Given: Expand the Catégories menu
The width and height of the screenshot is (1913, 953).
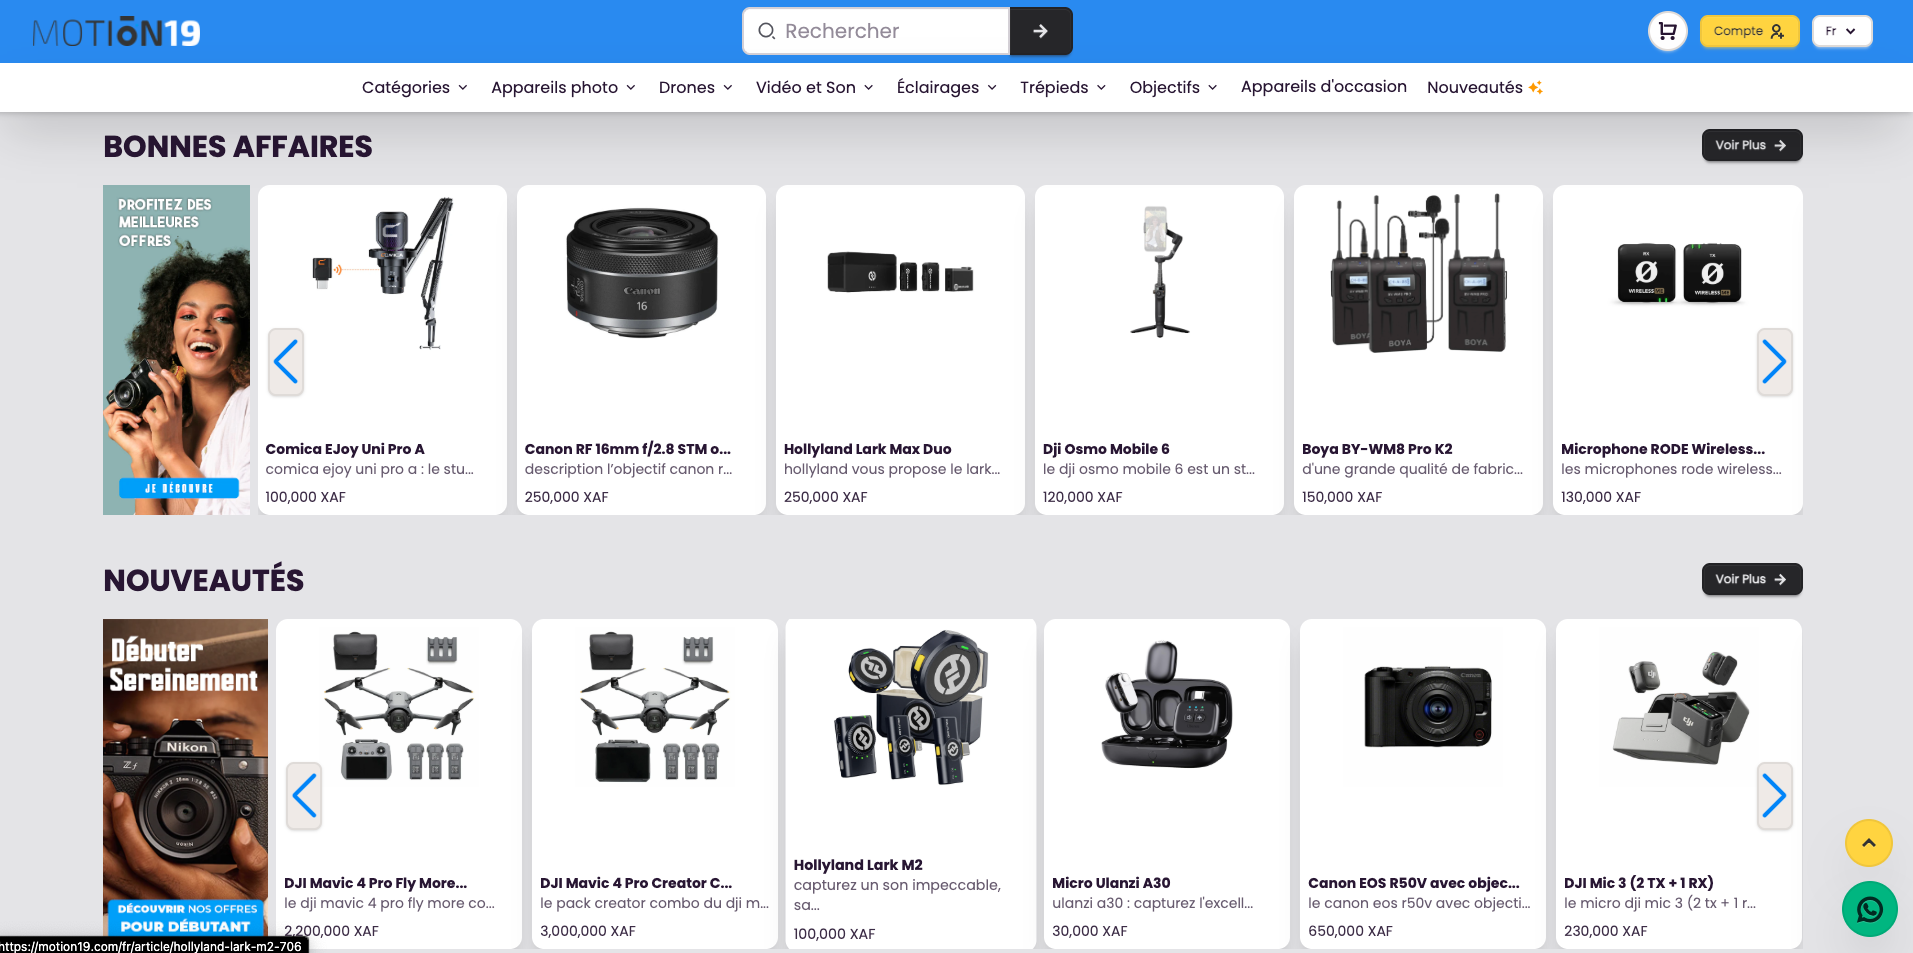Looking at the screenshot, I should pyautogui.click(x=414, y=88).
